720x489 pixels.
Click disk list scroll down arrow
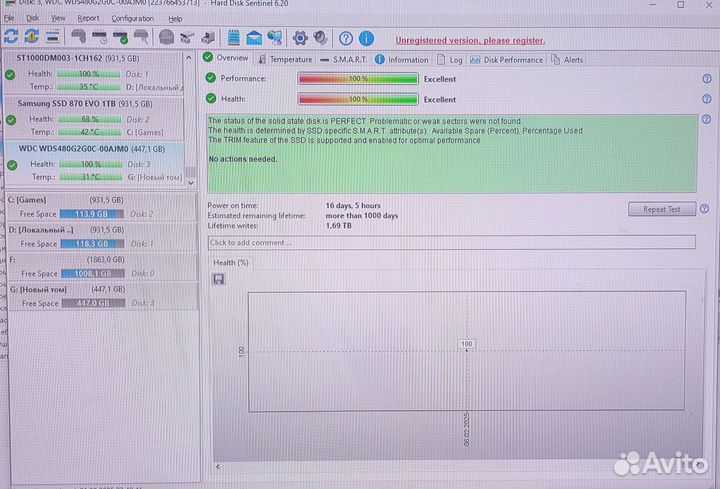[x=191, y=183]
